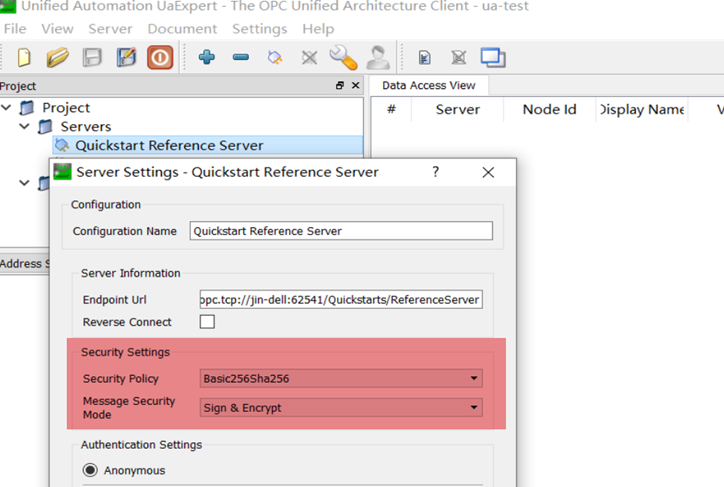Viewport: 724px width, 487px height.
Task: Open windows layout toolbar icon
Action: [x=493, y=58]
